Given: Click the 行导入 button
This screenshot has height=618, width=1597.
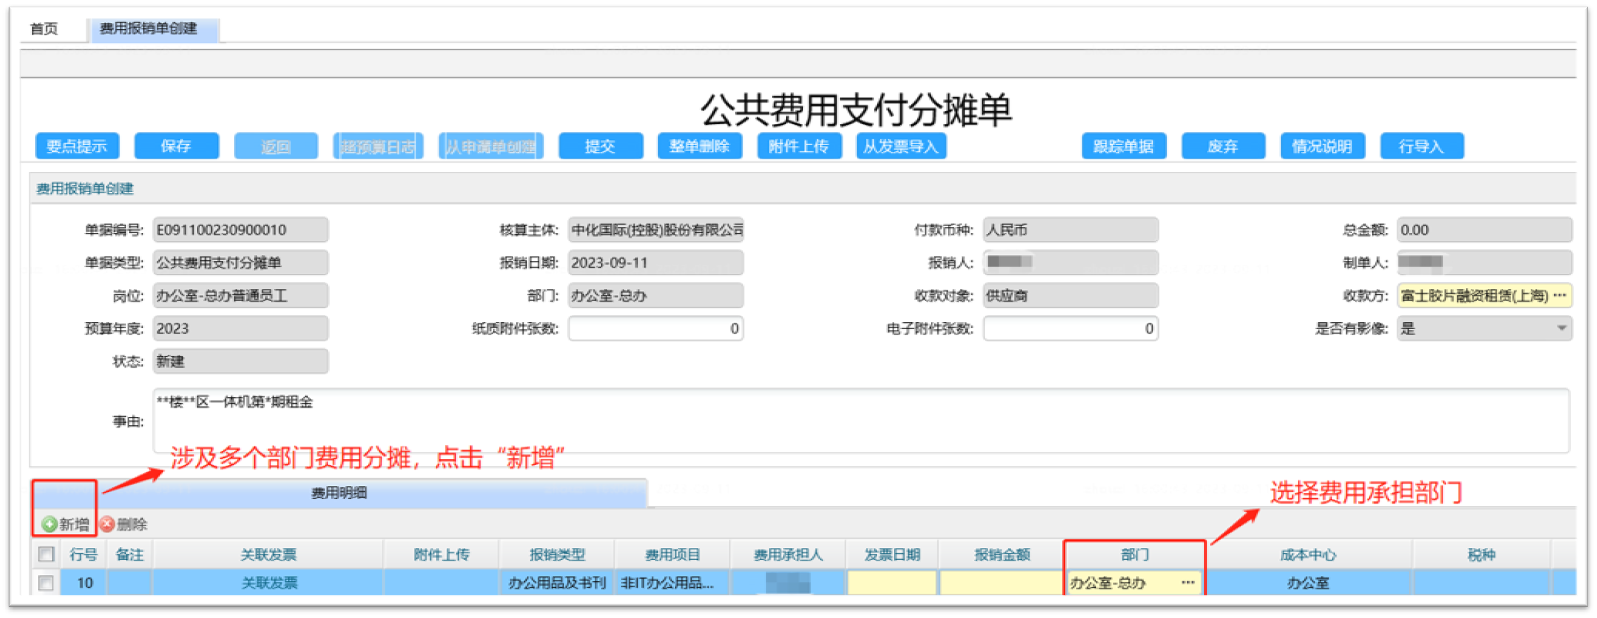Looking at the screenshot, I should (x=1422, y=146).
